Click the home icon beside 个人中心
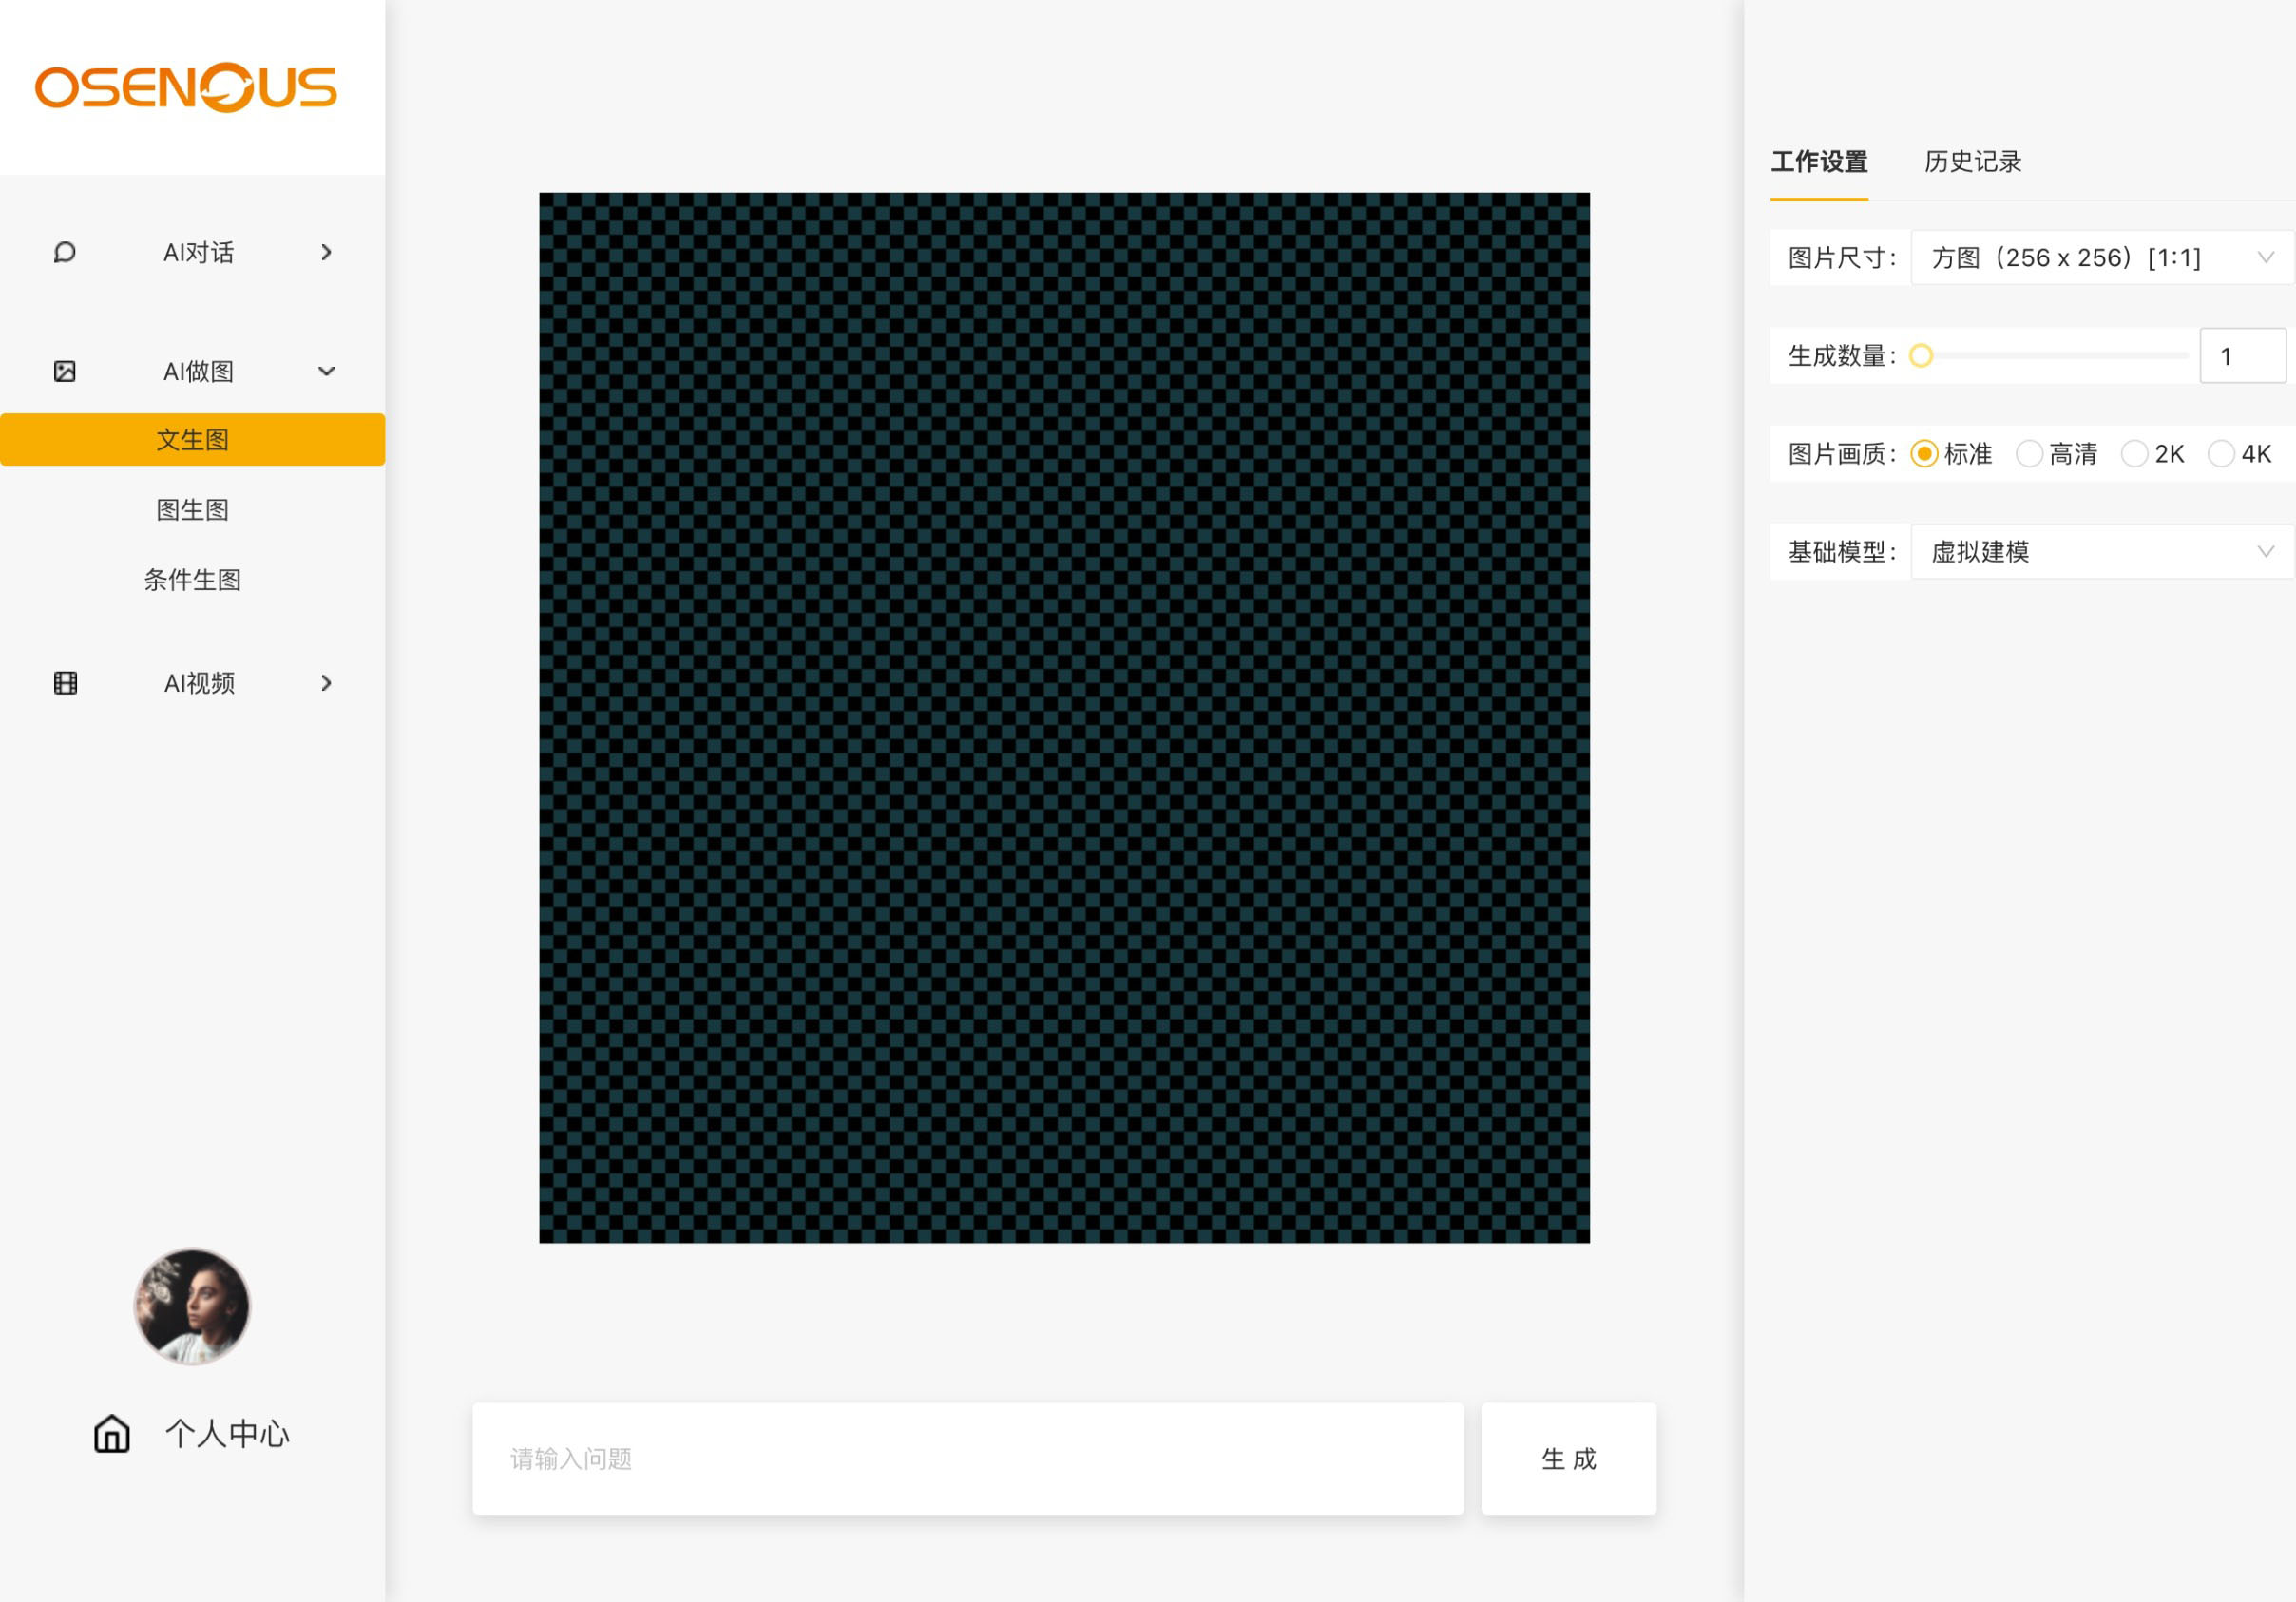Screen dimensions: 2296x1602 112,1433
